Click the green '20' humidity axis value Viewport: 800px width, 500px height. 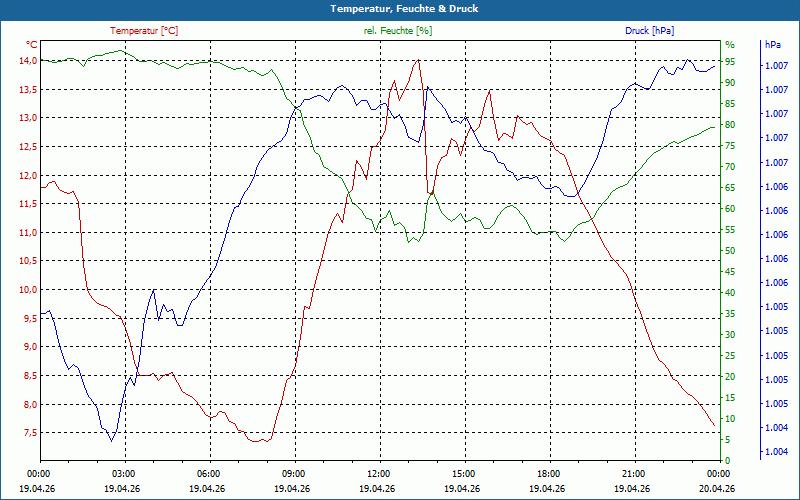point(730,377)
